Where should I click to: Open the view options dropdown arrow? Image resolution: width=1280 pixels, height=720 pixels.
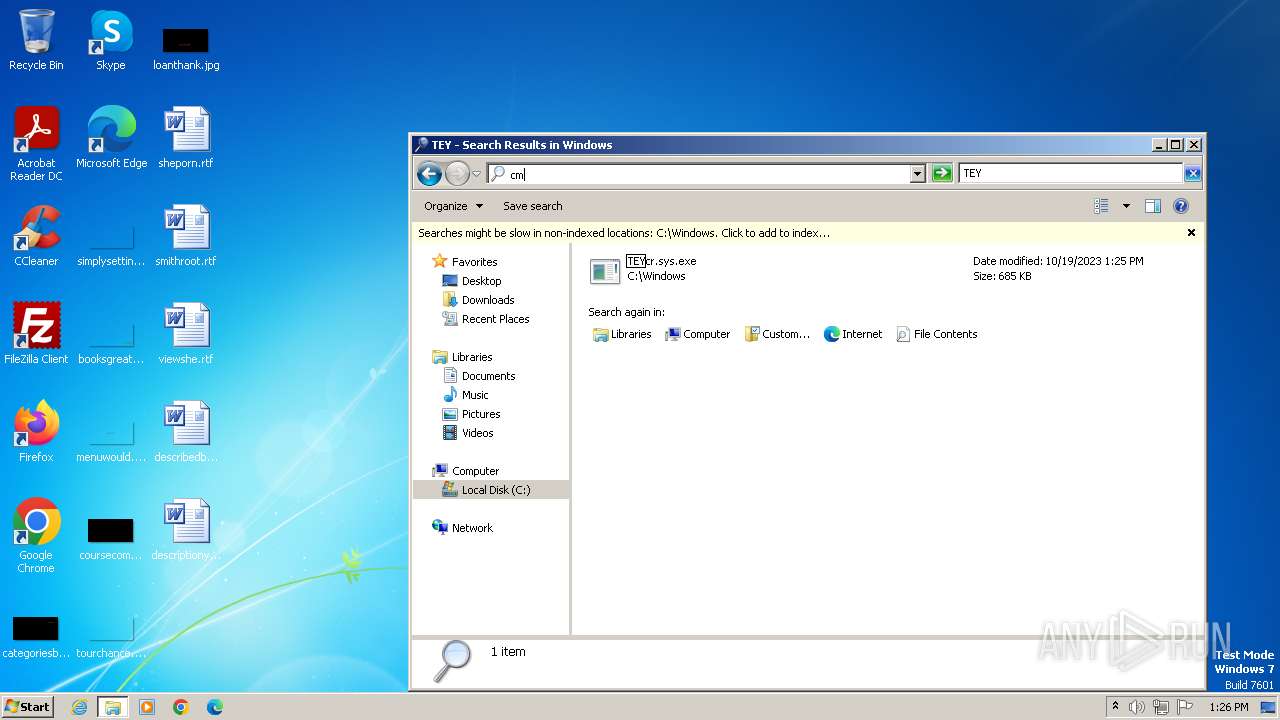pyautogui.click(x=1126, y=206)
